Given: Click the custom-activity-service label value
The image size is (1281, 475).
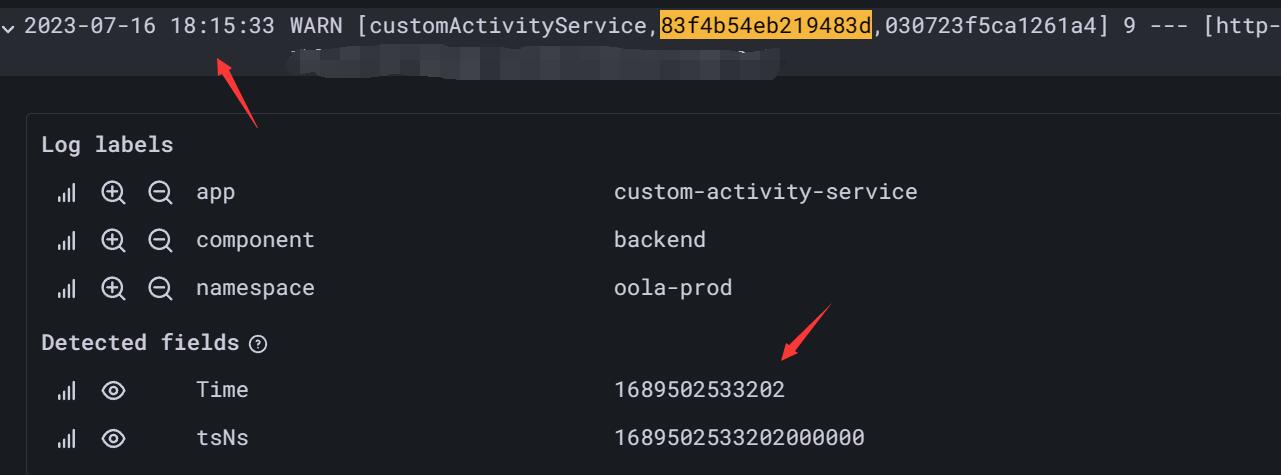Looking at the screenshot, I should (765, 191).
